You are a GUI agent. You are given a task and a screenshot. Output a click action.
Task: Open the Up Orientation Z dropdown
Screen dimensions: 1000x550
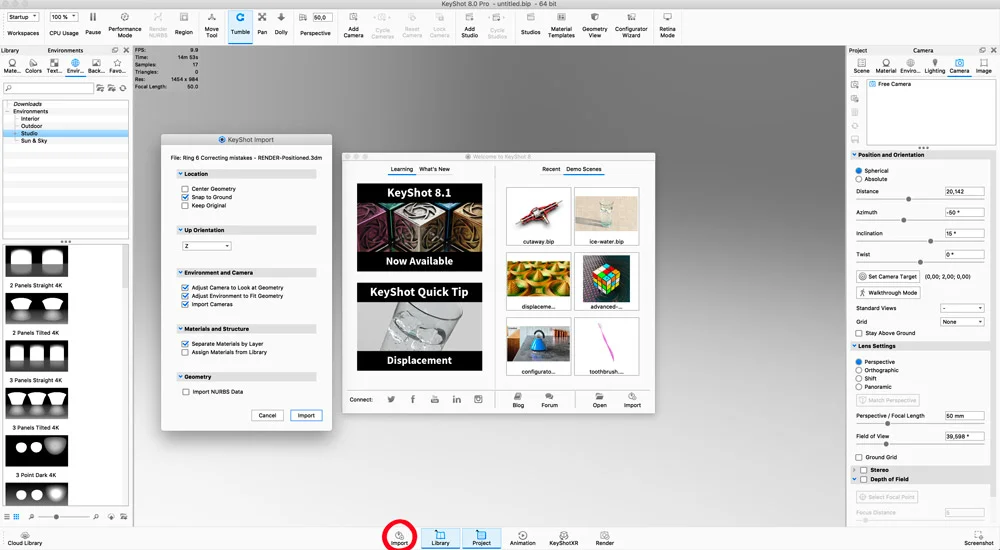tap(207, 246)
